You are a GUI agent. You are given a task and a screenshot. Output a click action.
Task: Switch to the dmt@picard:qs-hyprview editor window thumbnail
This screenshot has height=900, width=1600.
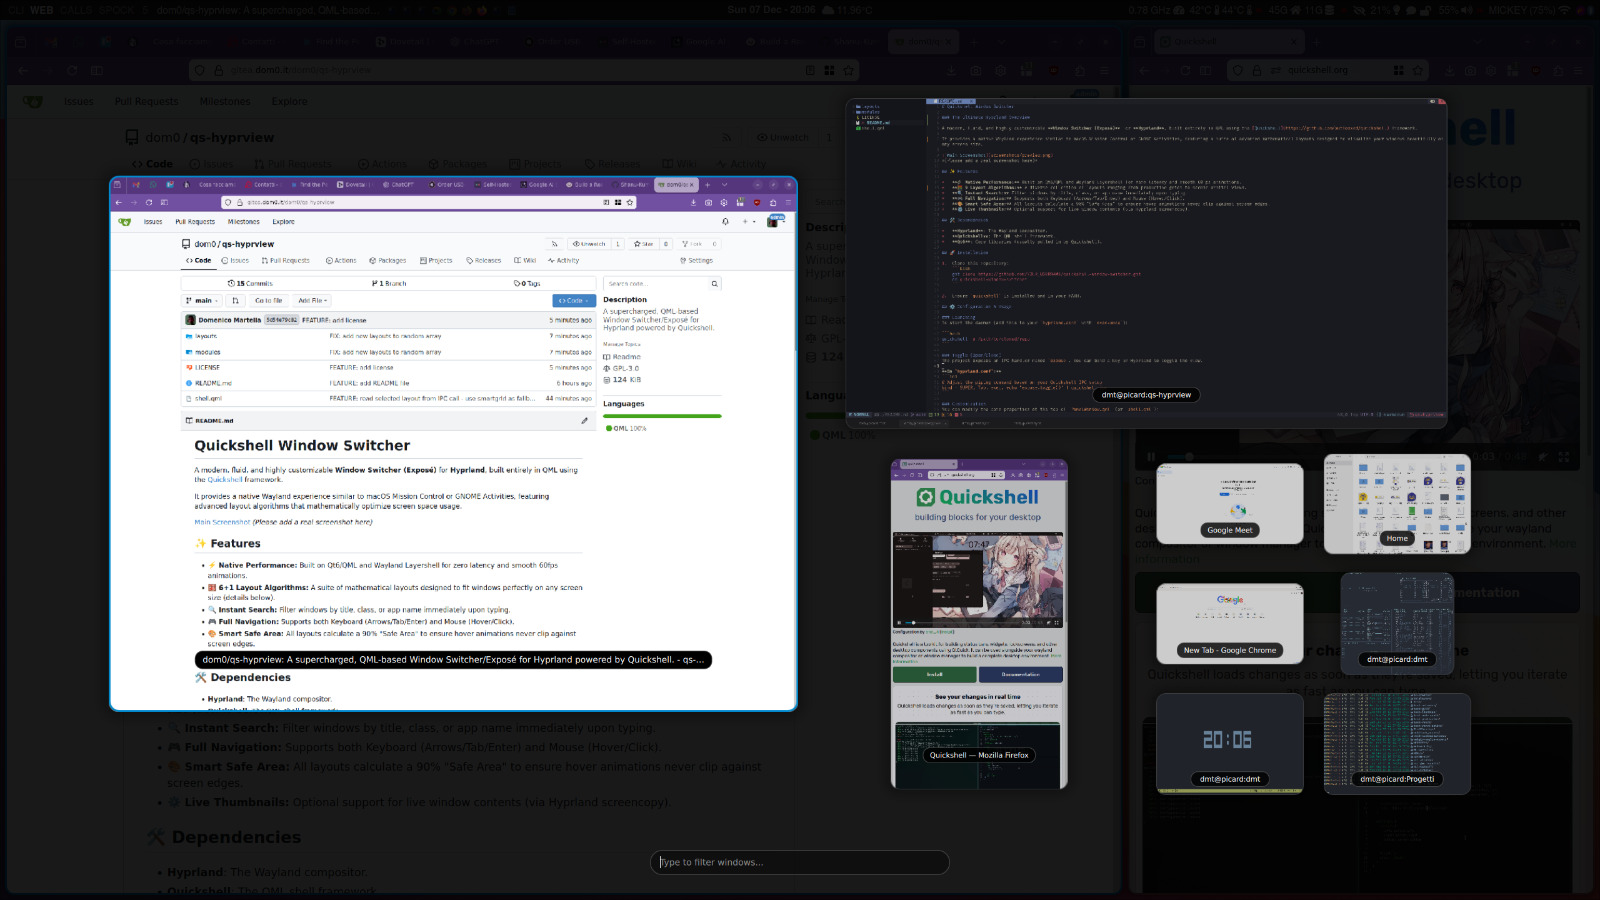tap(1146, 263)
